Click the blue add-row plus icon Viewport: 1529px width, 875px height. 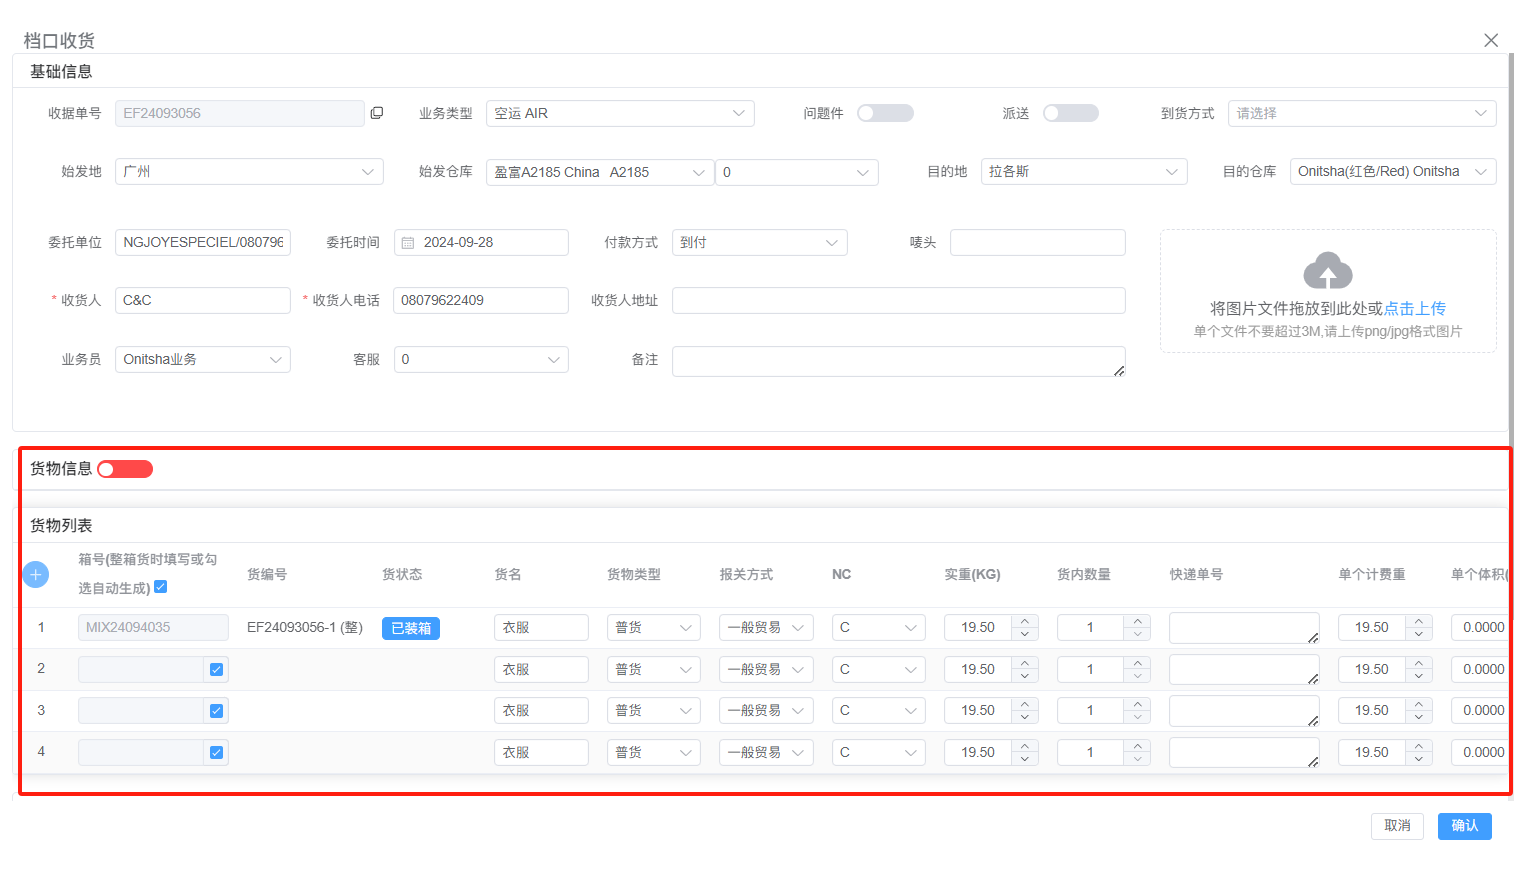[35, 574]
